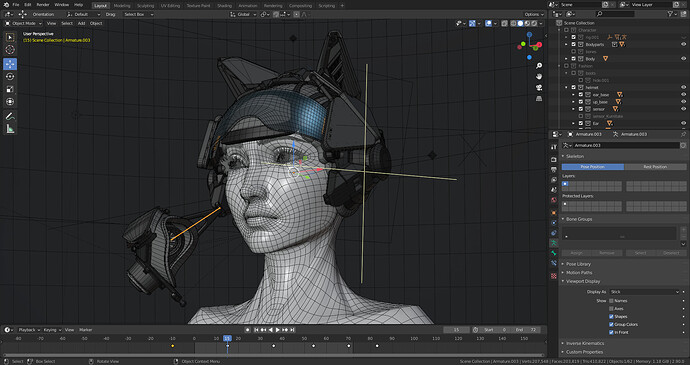Click the Blender logo icon

click(x=6, y=5)
